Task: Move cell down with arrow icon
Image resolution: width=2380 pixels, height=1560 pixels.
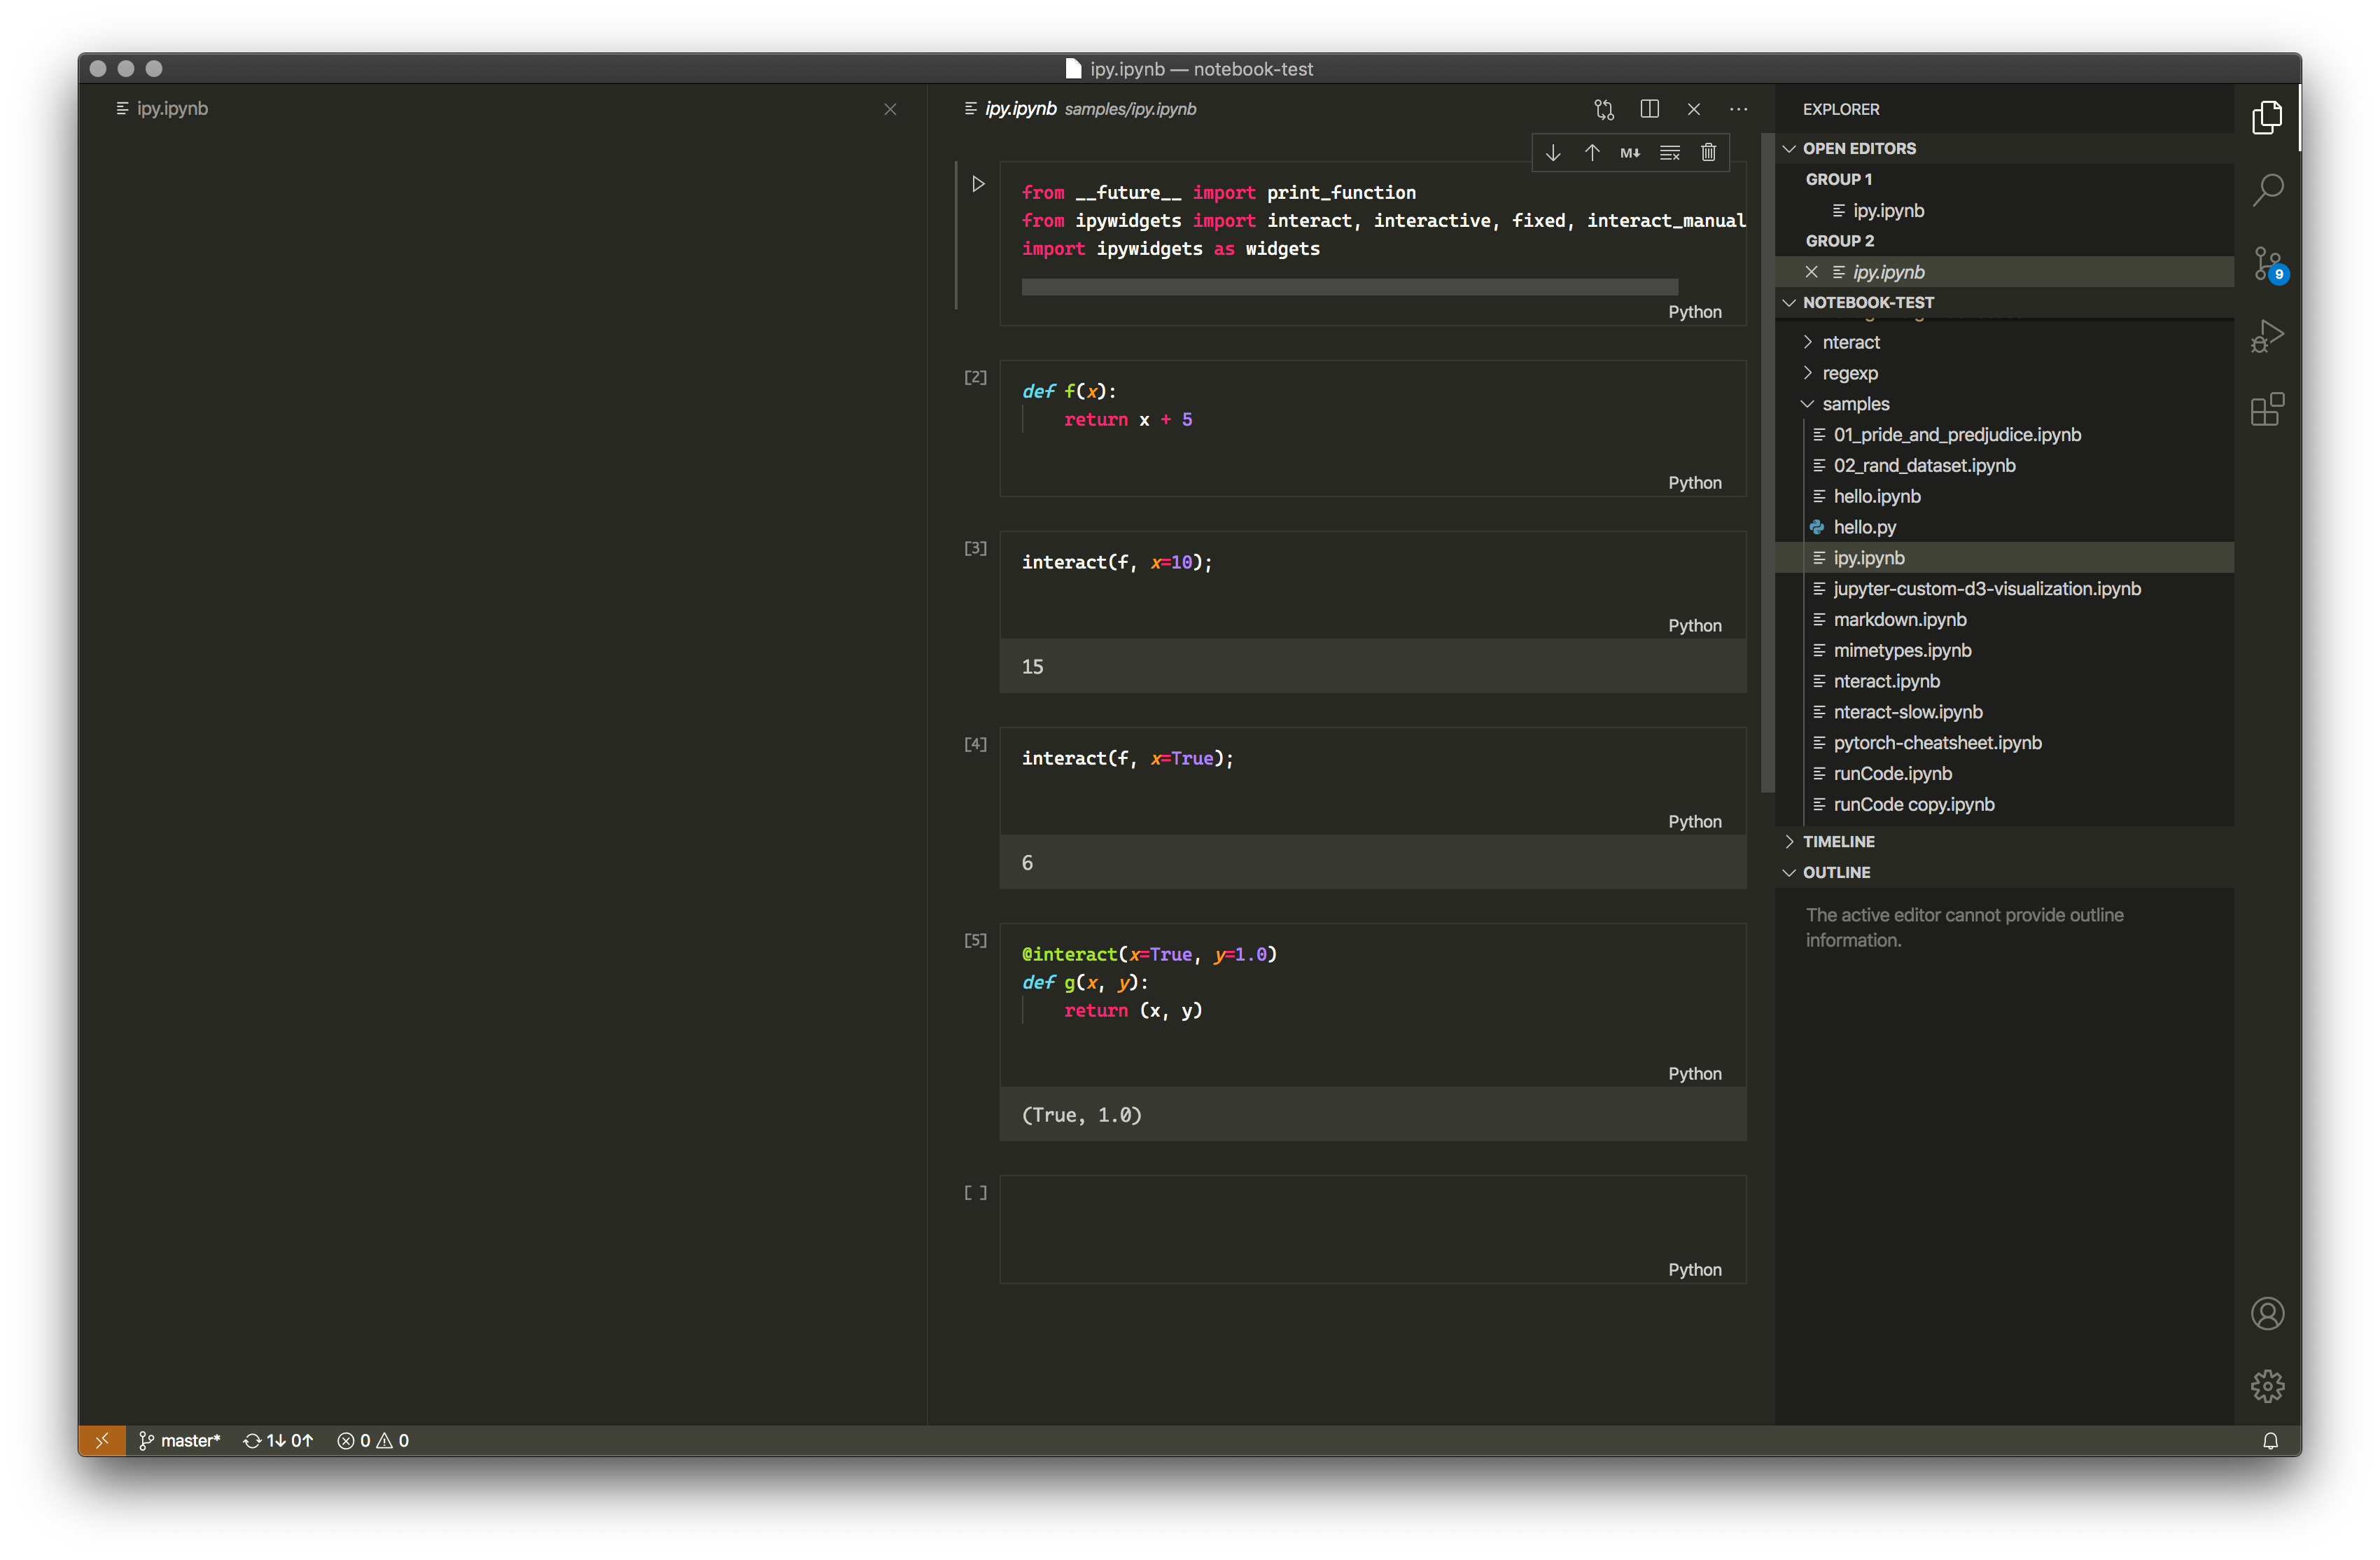Action: click(1553, 153)
